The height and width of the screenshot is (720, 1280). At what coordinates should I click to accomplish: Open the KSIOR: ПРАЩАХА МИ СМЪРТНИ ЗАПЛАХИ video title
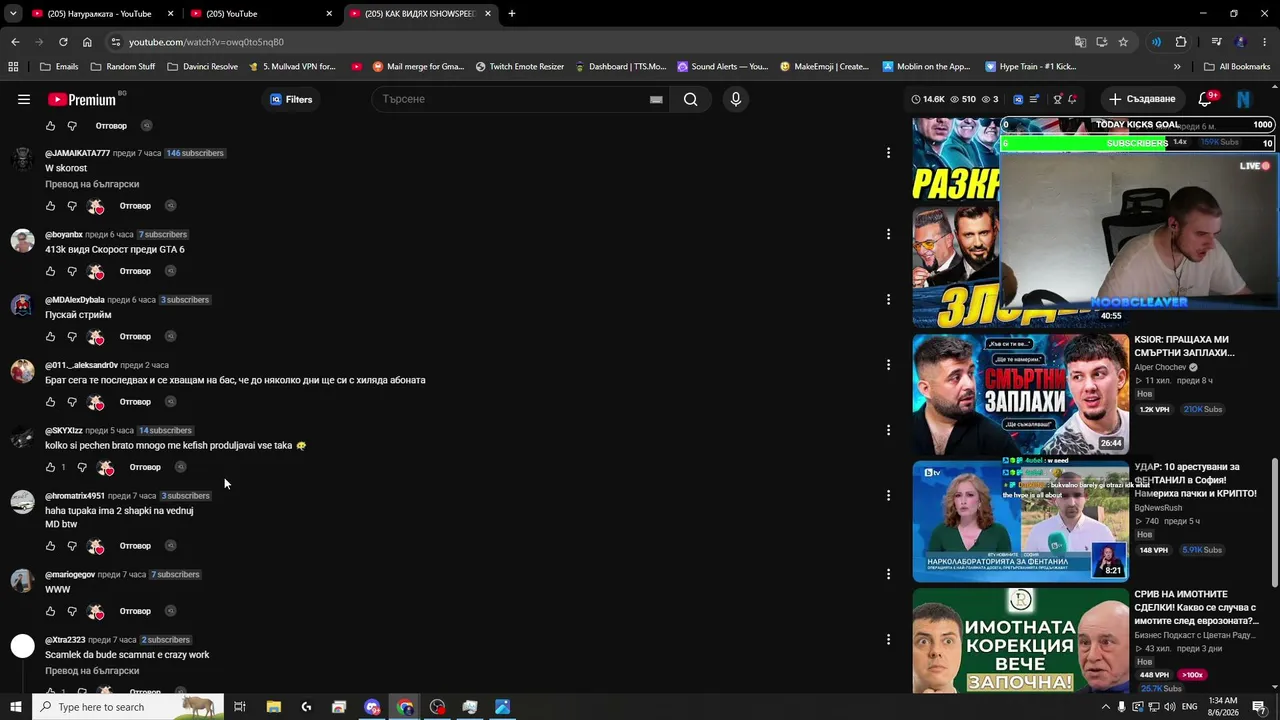pyautogui.click(x=1184, y=346)
